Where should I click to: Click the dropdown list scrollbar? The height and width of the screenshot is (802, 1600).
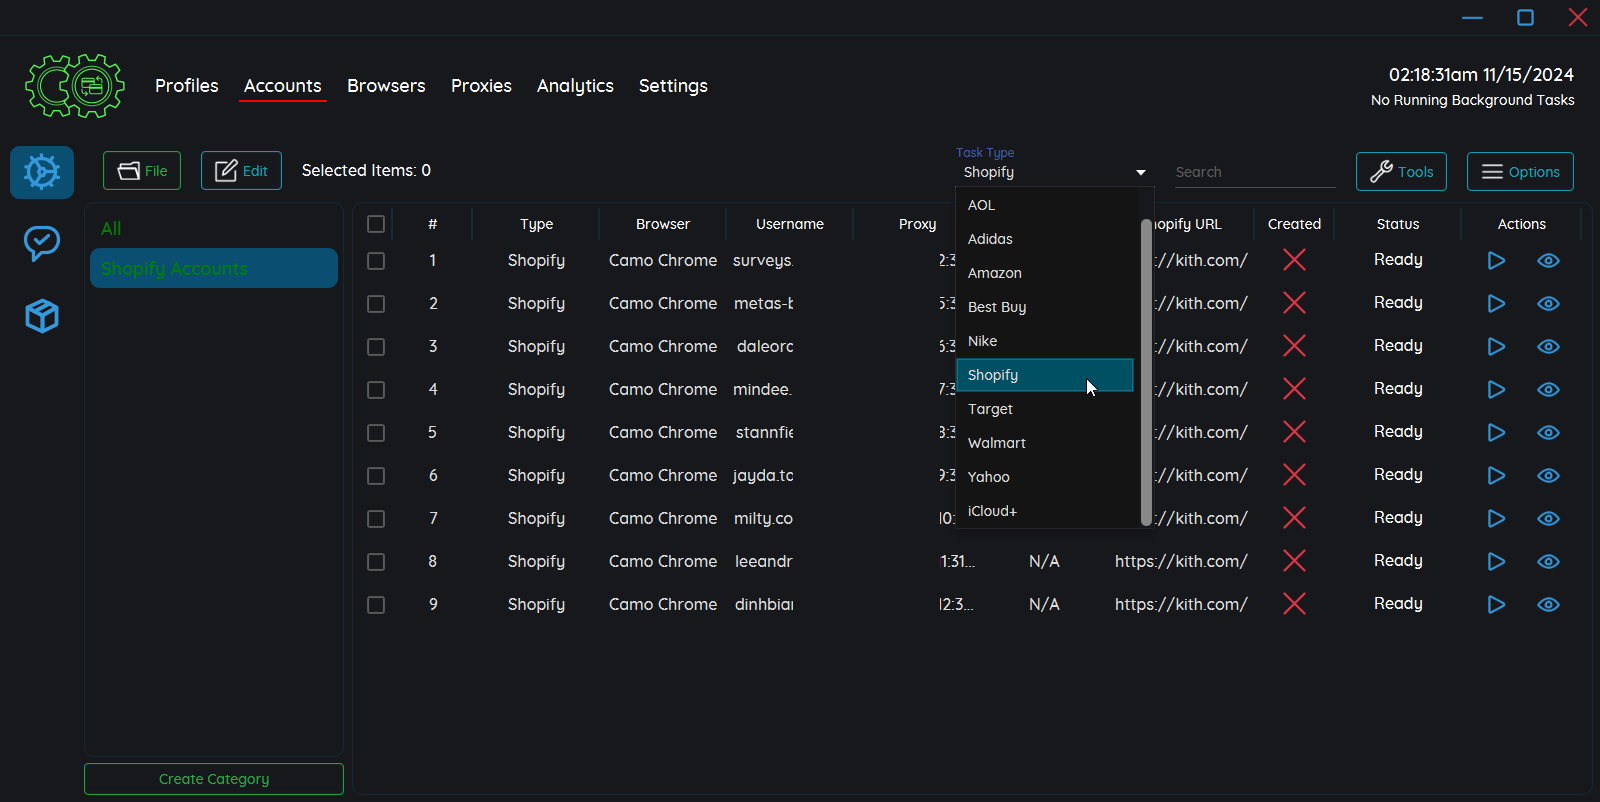(1146, 370)
